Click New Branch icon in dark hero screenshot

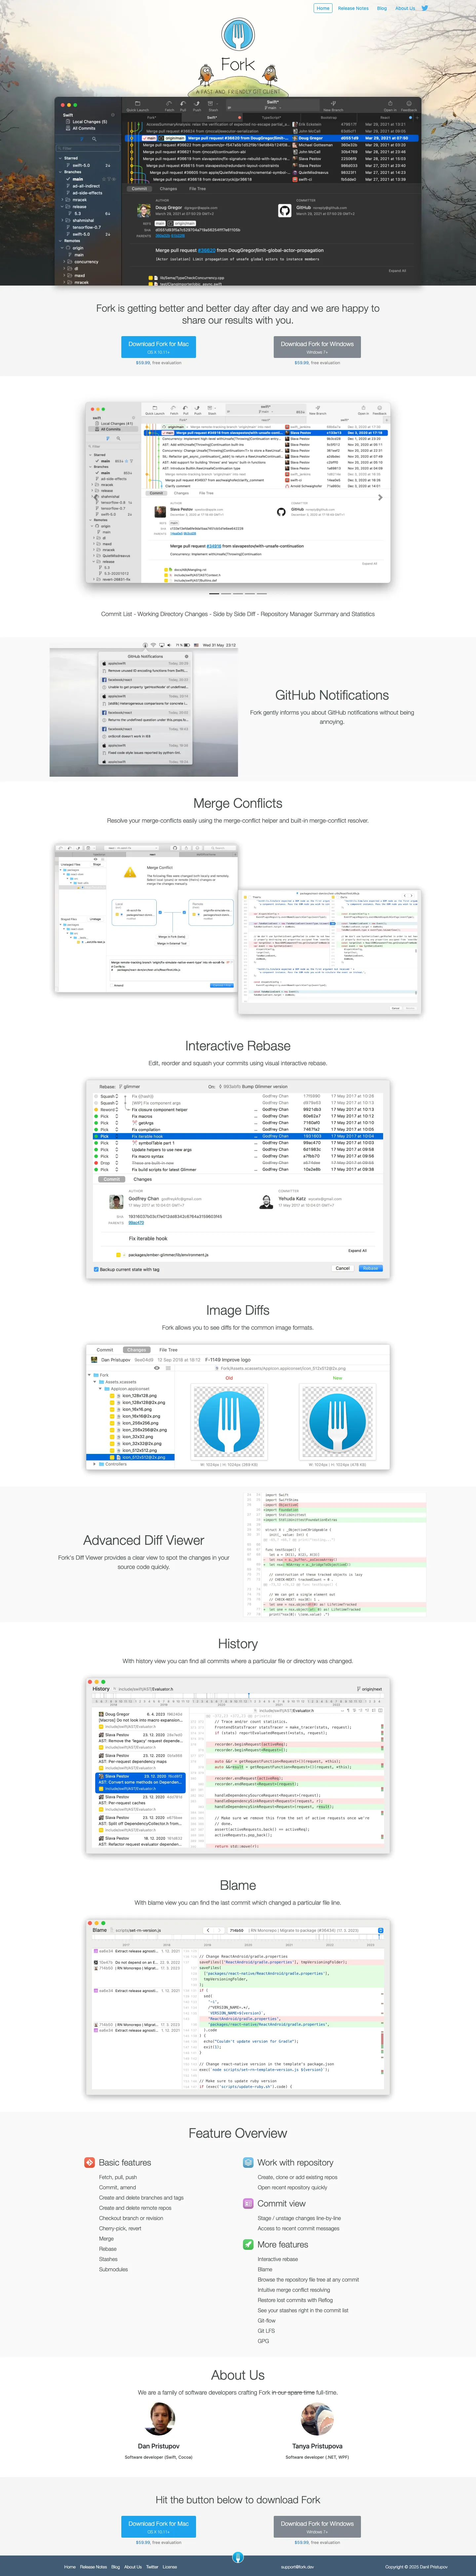pos(333,104)
